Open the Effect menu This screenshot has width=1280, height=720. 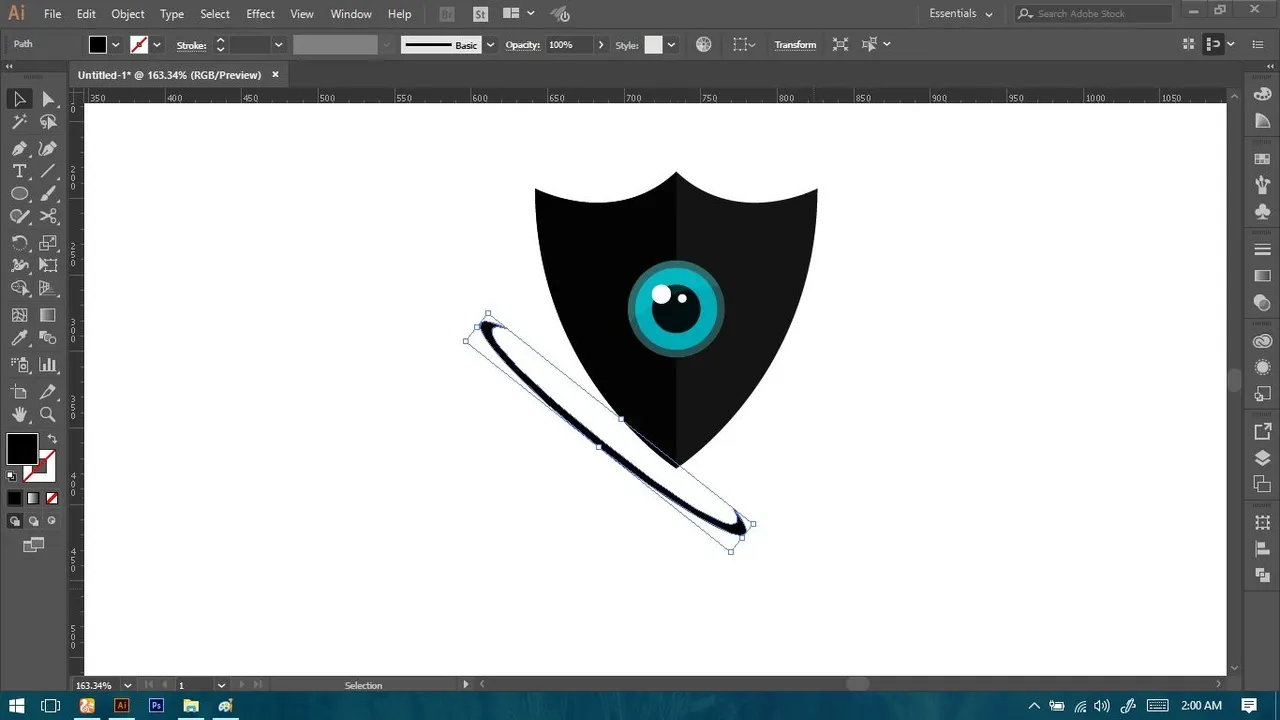pos(260,14)
